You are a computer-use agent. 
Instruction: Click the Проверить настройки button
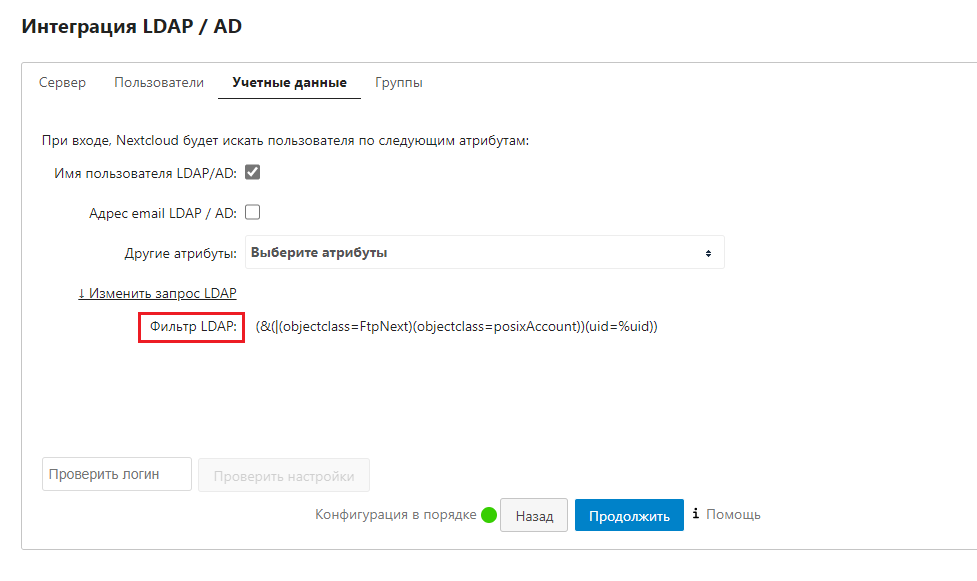(284, 475)
